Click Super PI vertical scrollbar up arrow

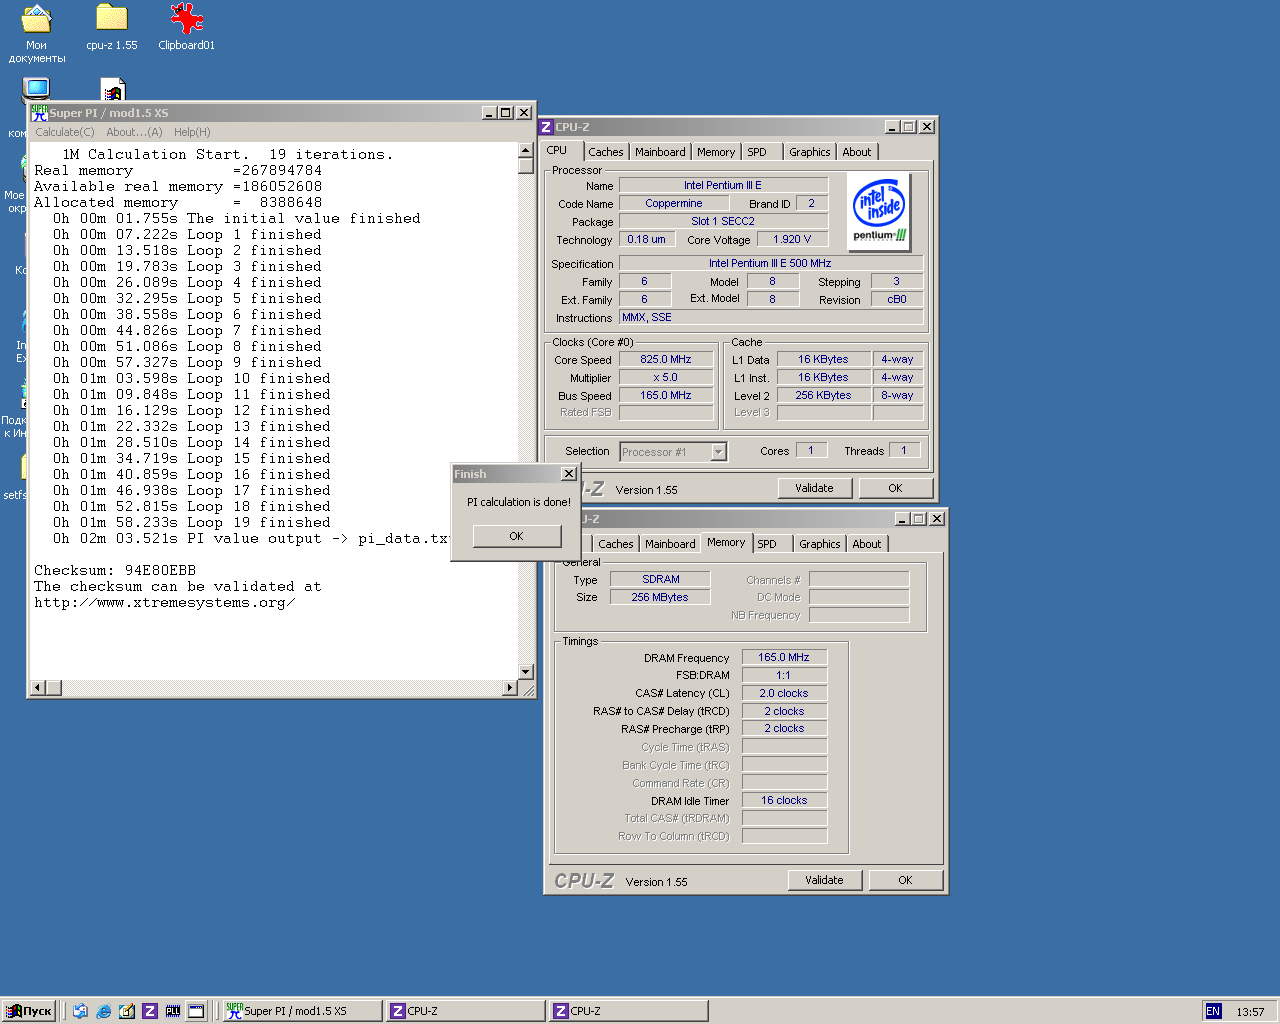click(x=526, y=150)
